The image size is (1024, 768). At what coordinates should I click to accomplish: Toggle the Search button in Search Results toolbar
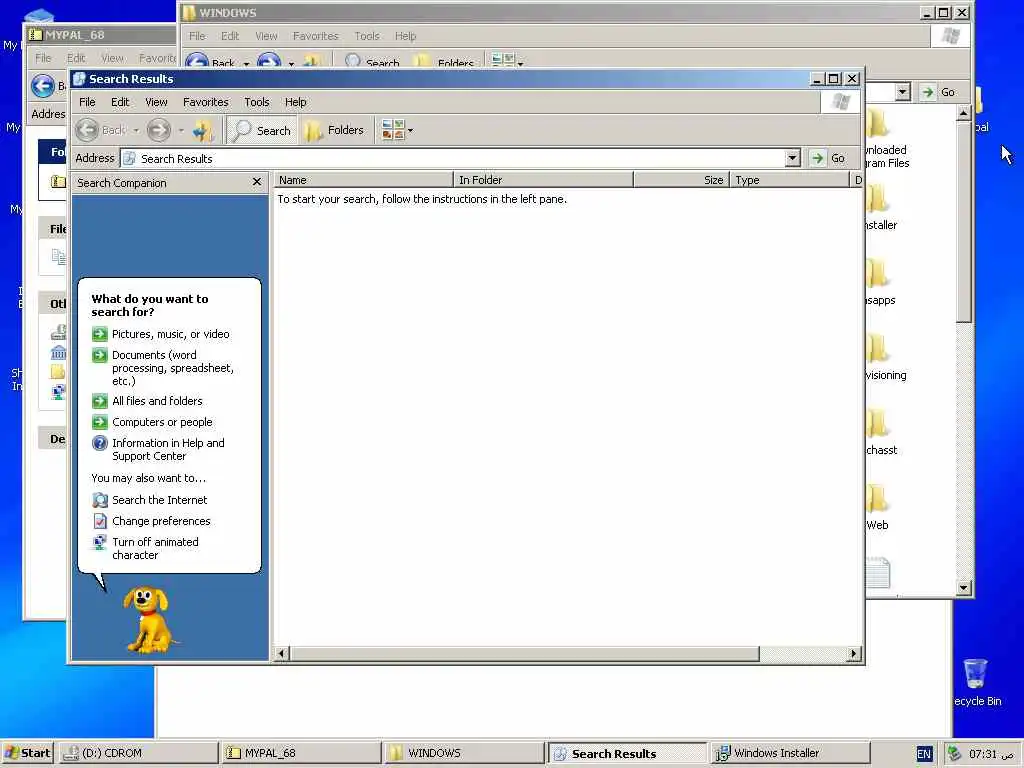[262, 130]
